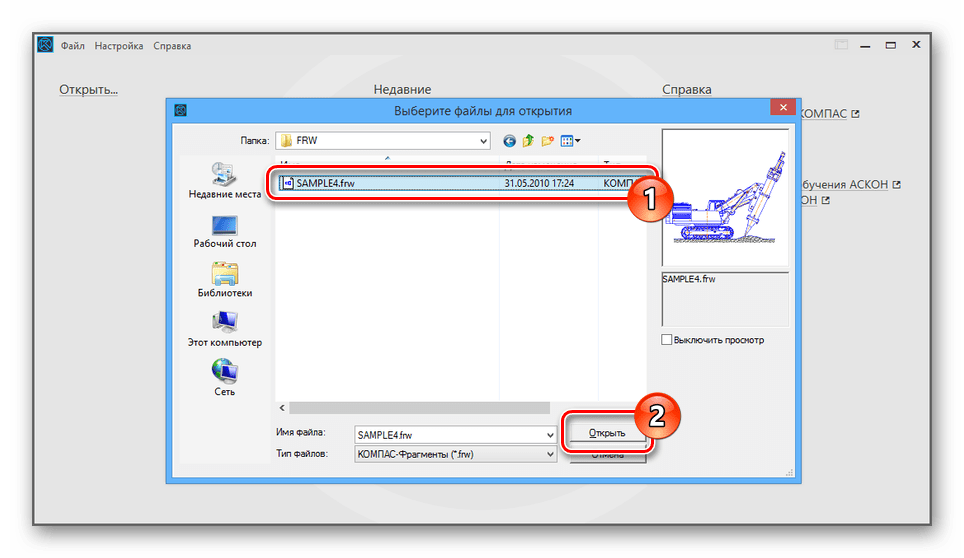Open Библиотеки in the sidebar
Screen dimensions: 964x558
[225, 279]
